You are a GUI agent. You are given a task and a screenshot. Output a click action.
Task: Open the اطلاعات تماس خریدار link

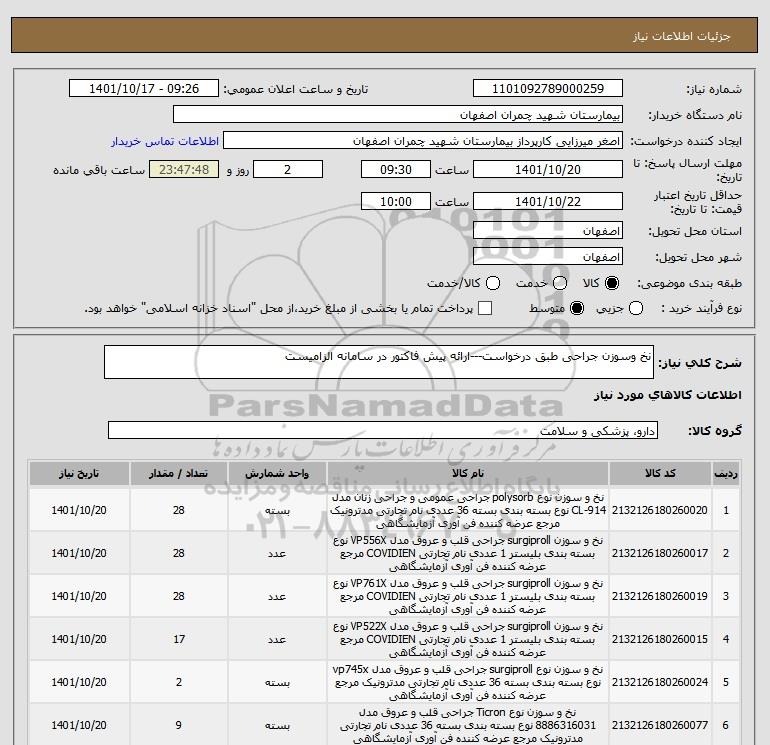tap(165, 141)
